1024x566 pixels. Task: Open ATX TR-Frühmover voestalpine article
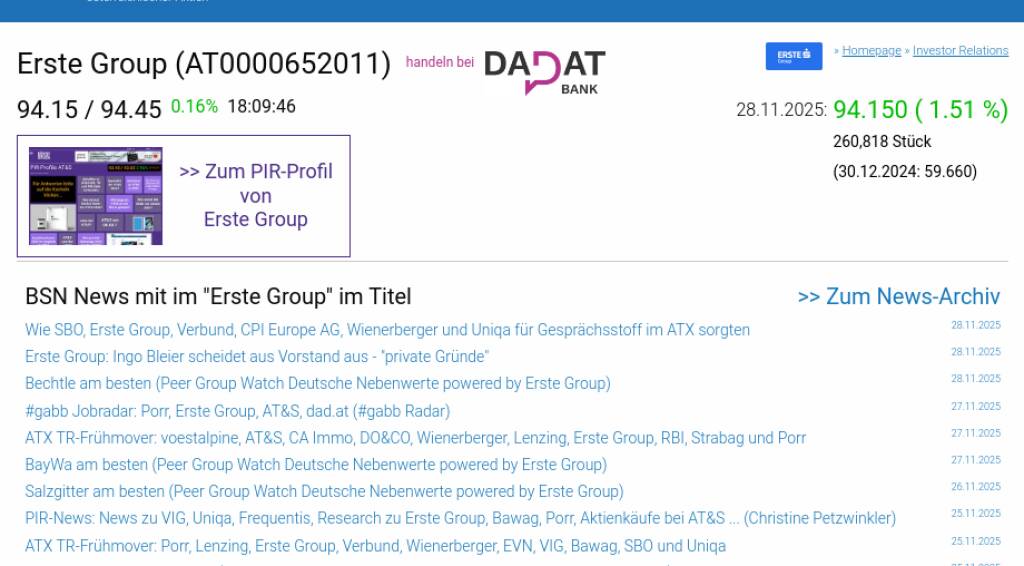pos(415,438)
